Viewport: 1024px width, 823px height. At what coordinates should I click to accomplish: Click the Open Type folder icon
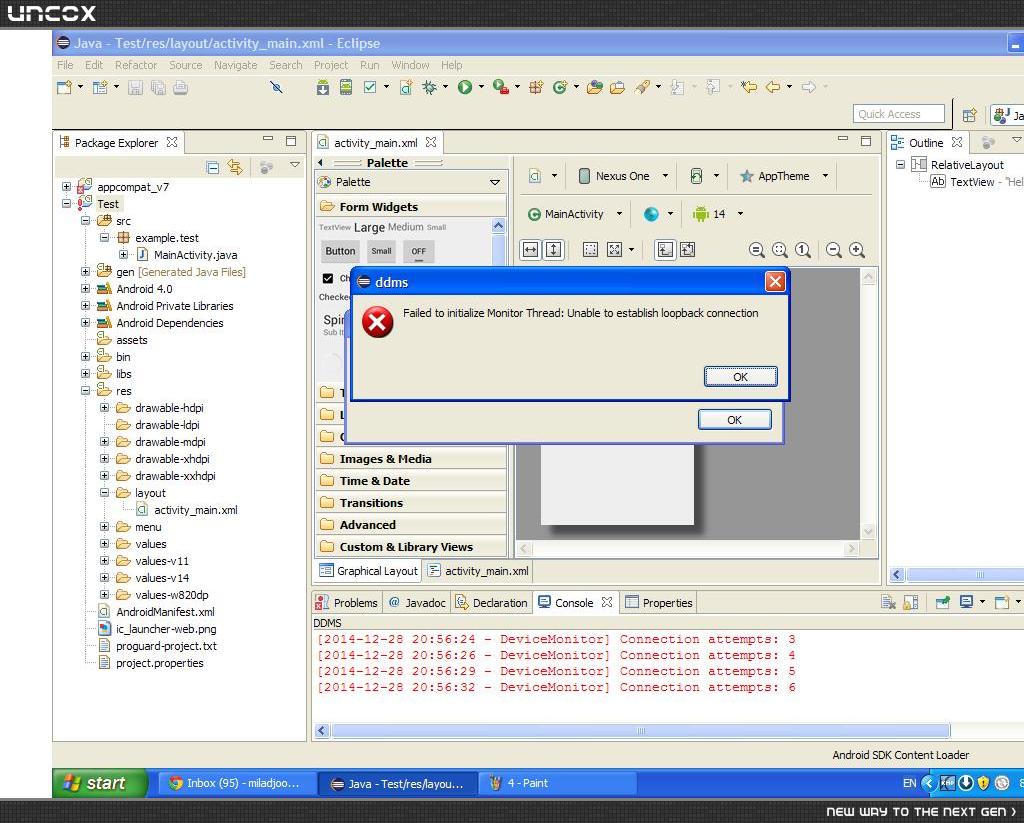click(x=594, y=87)
